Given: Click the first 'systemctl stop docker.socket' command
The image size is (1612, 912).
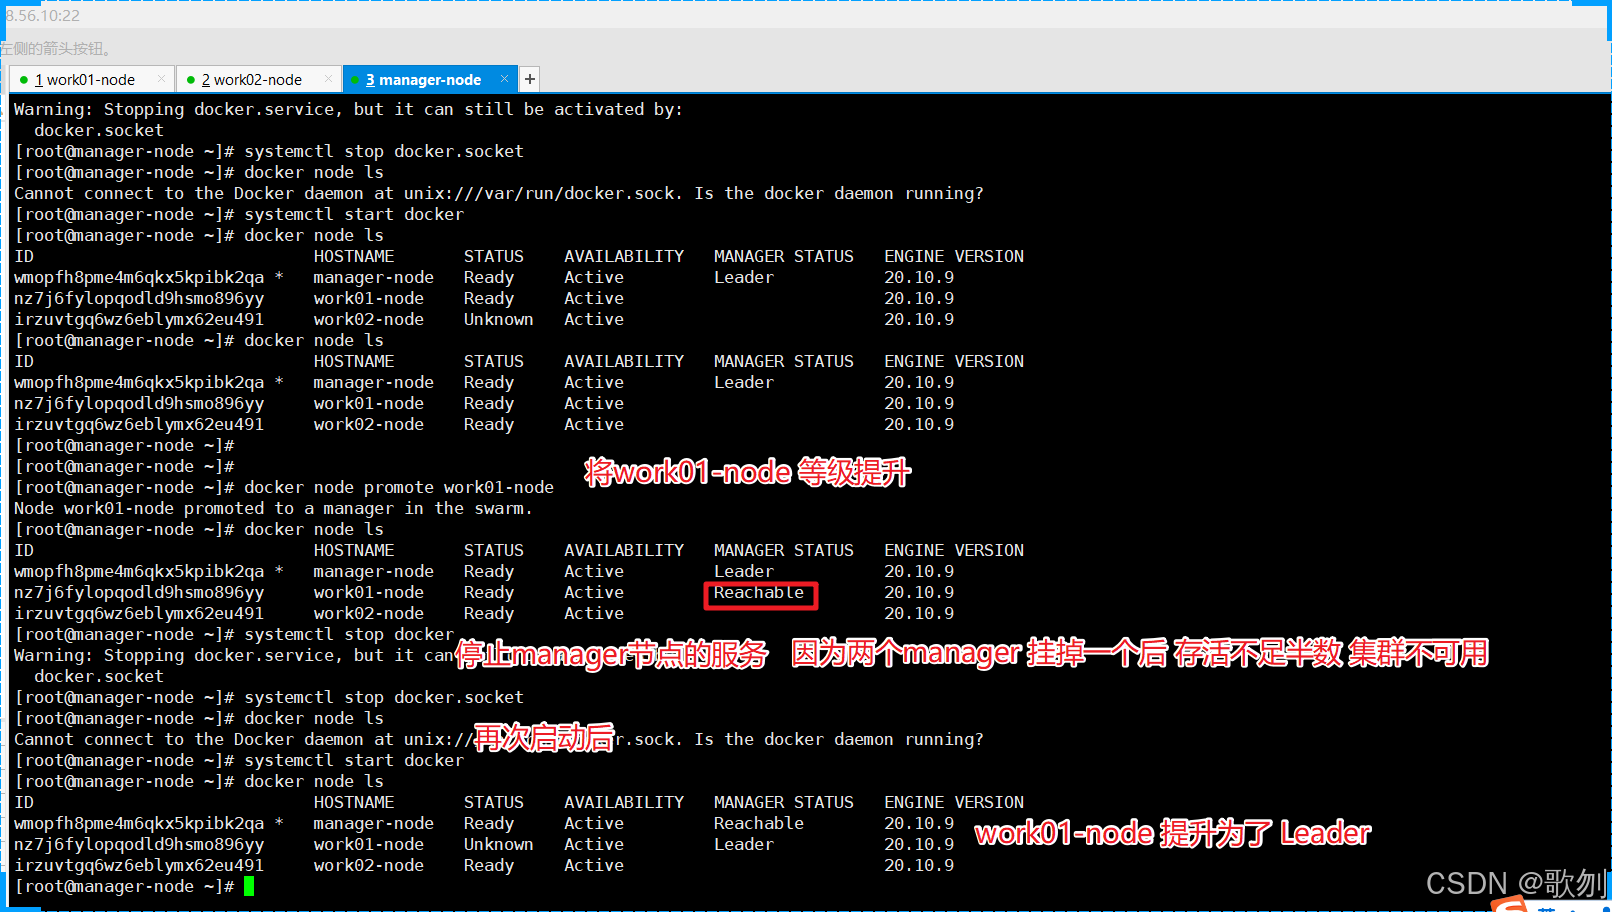Looking at the screenshot, I should click(384, 151).
